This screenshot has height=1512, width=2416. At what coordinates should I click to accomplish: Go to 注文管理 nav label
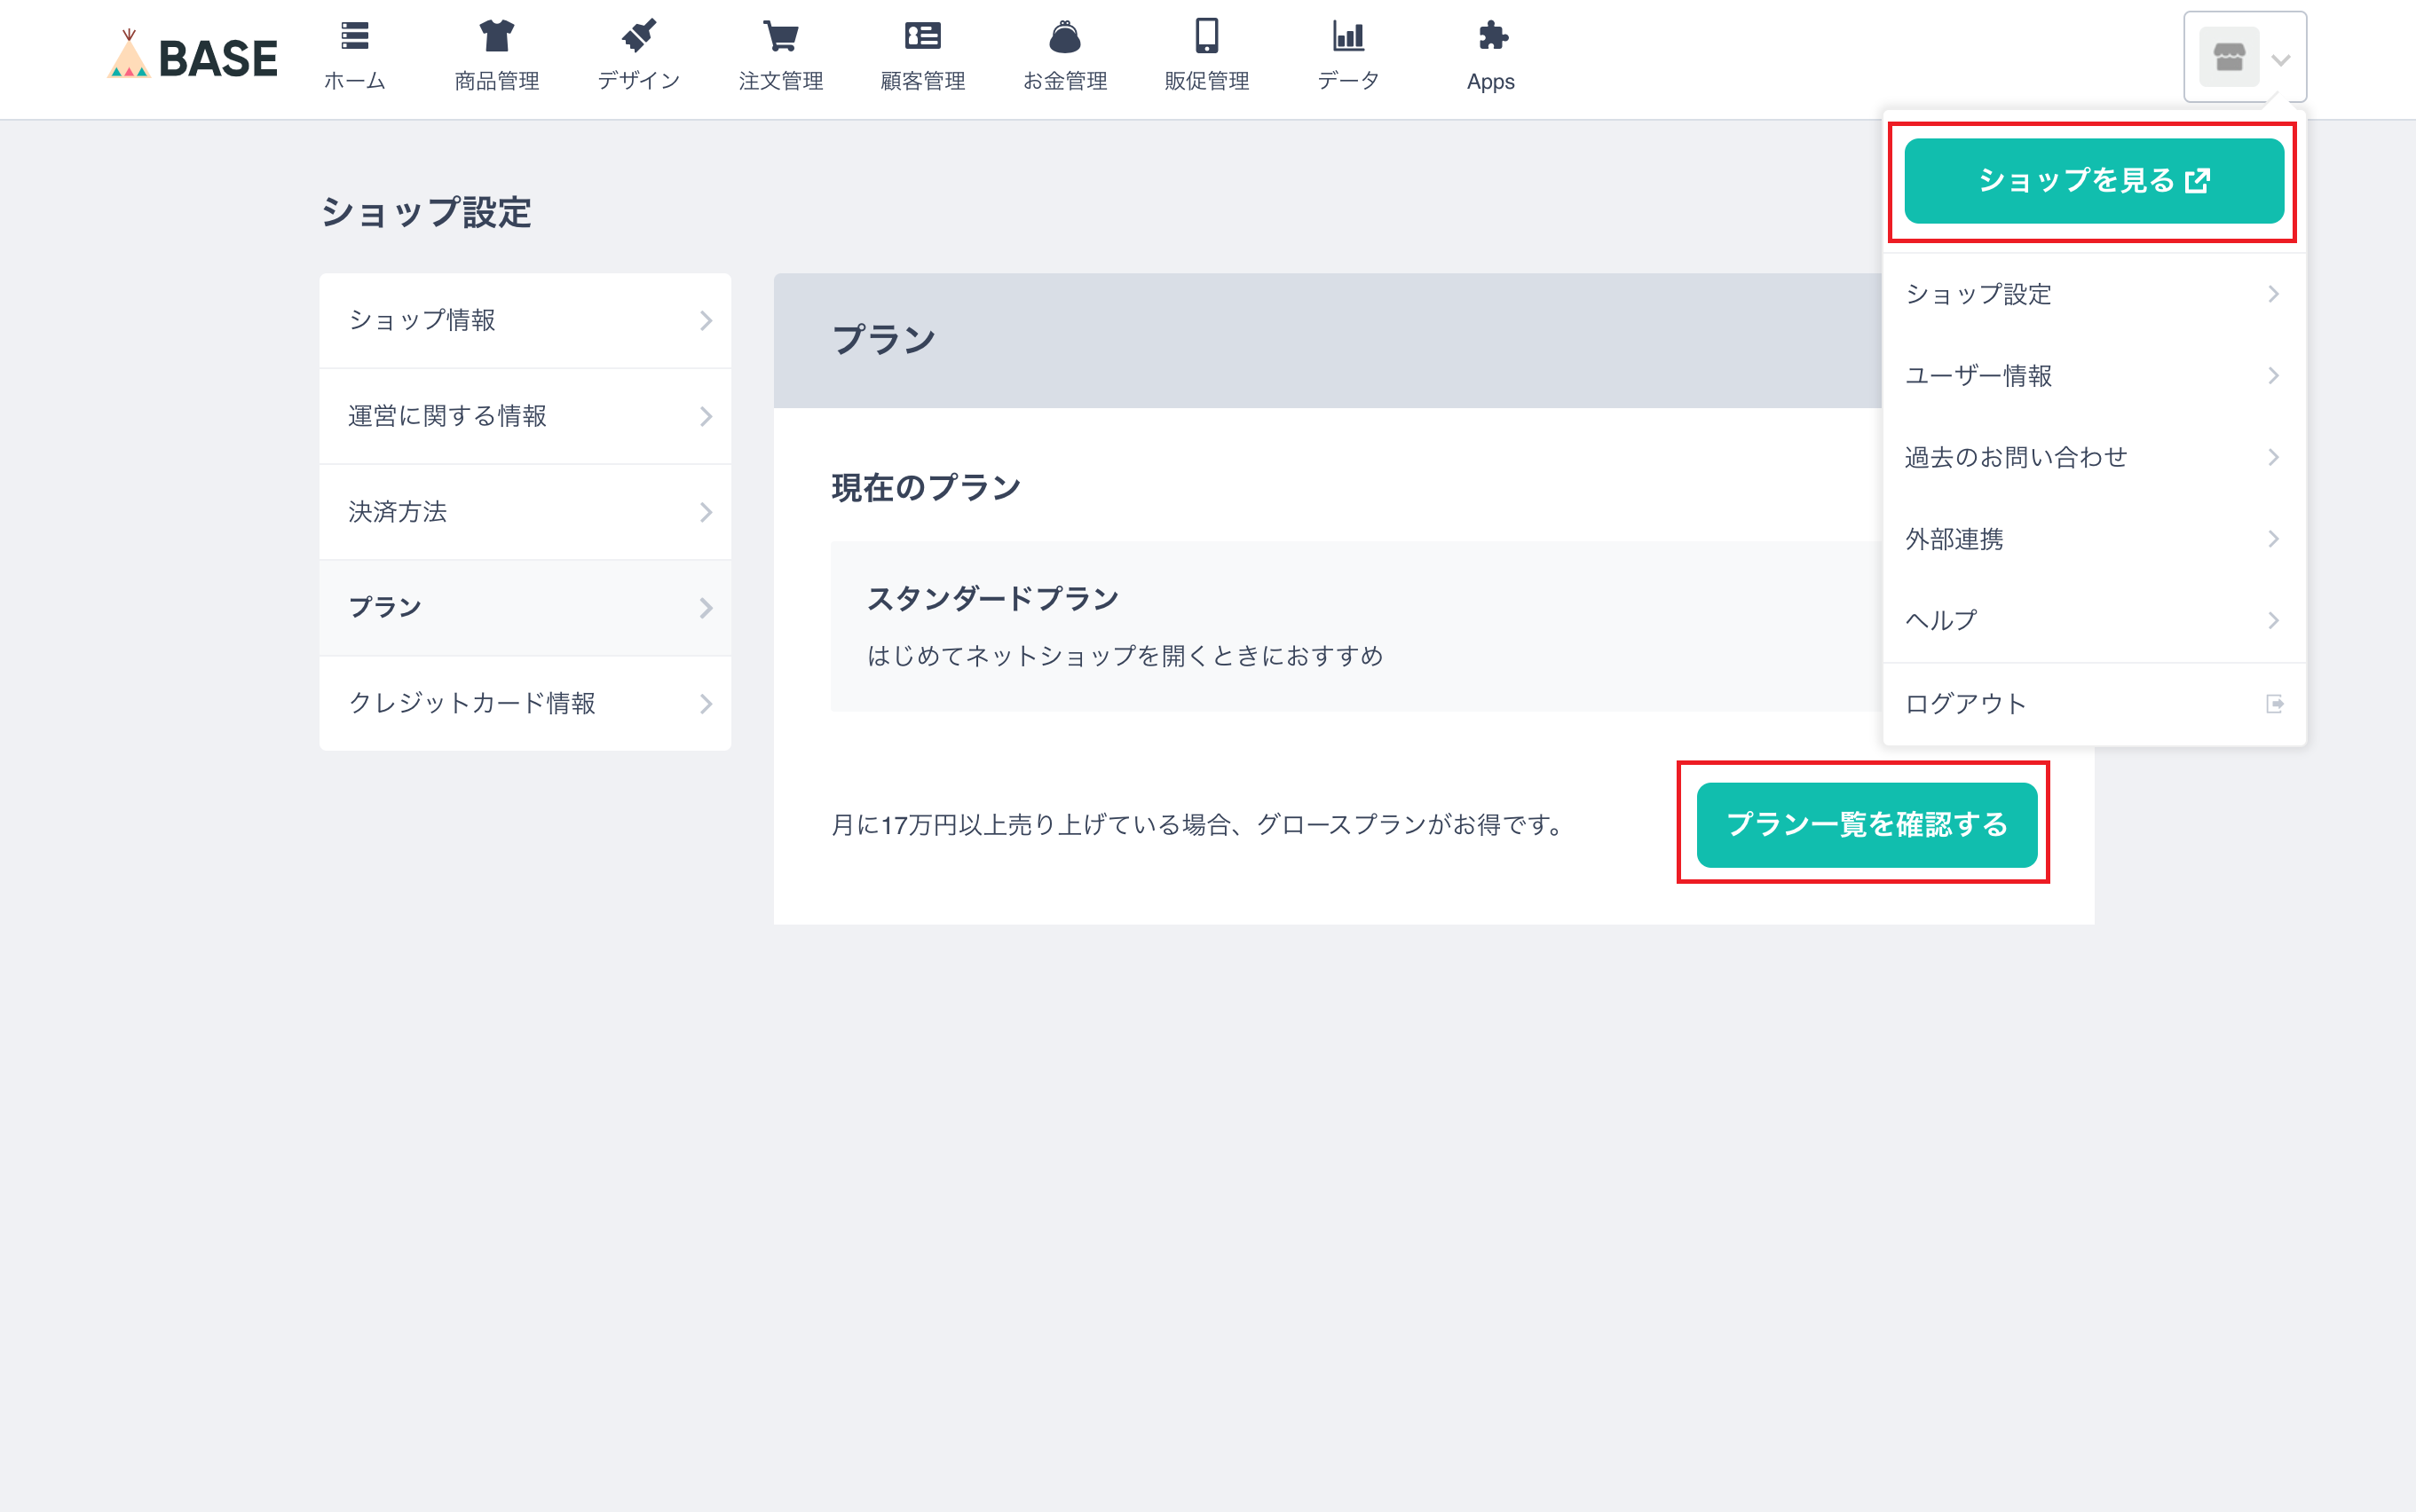781,81
